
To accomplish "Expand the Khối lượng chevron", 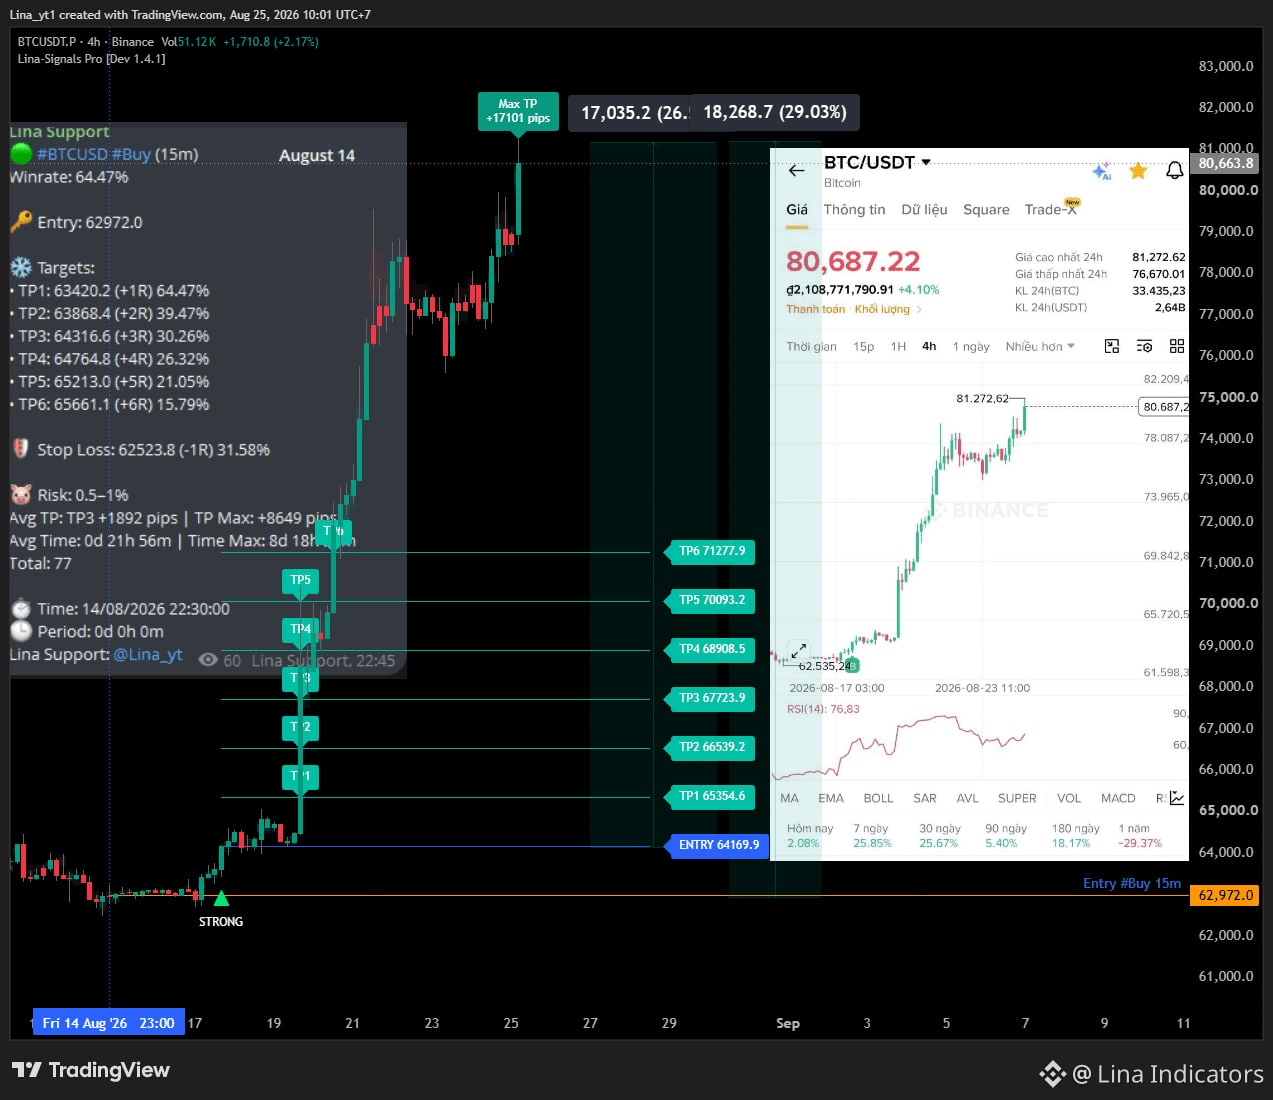I will [919, 309].
